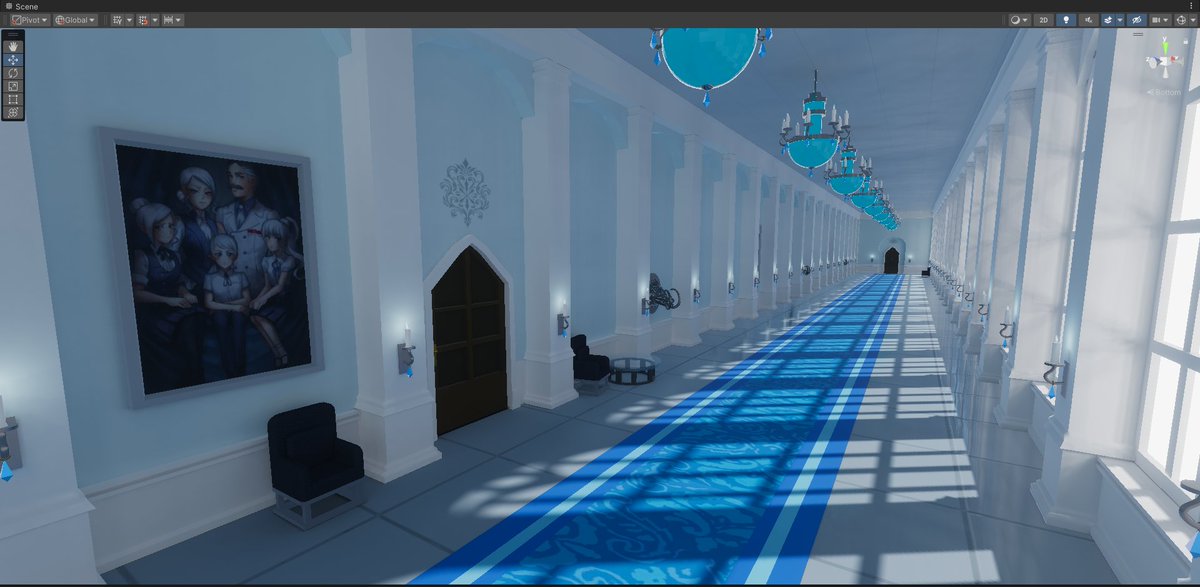Toggle scene grid visibility icon

pos(117,20)
